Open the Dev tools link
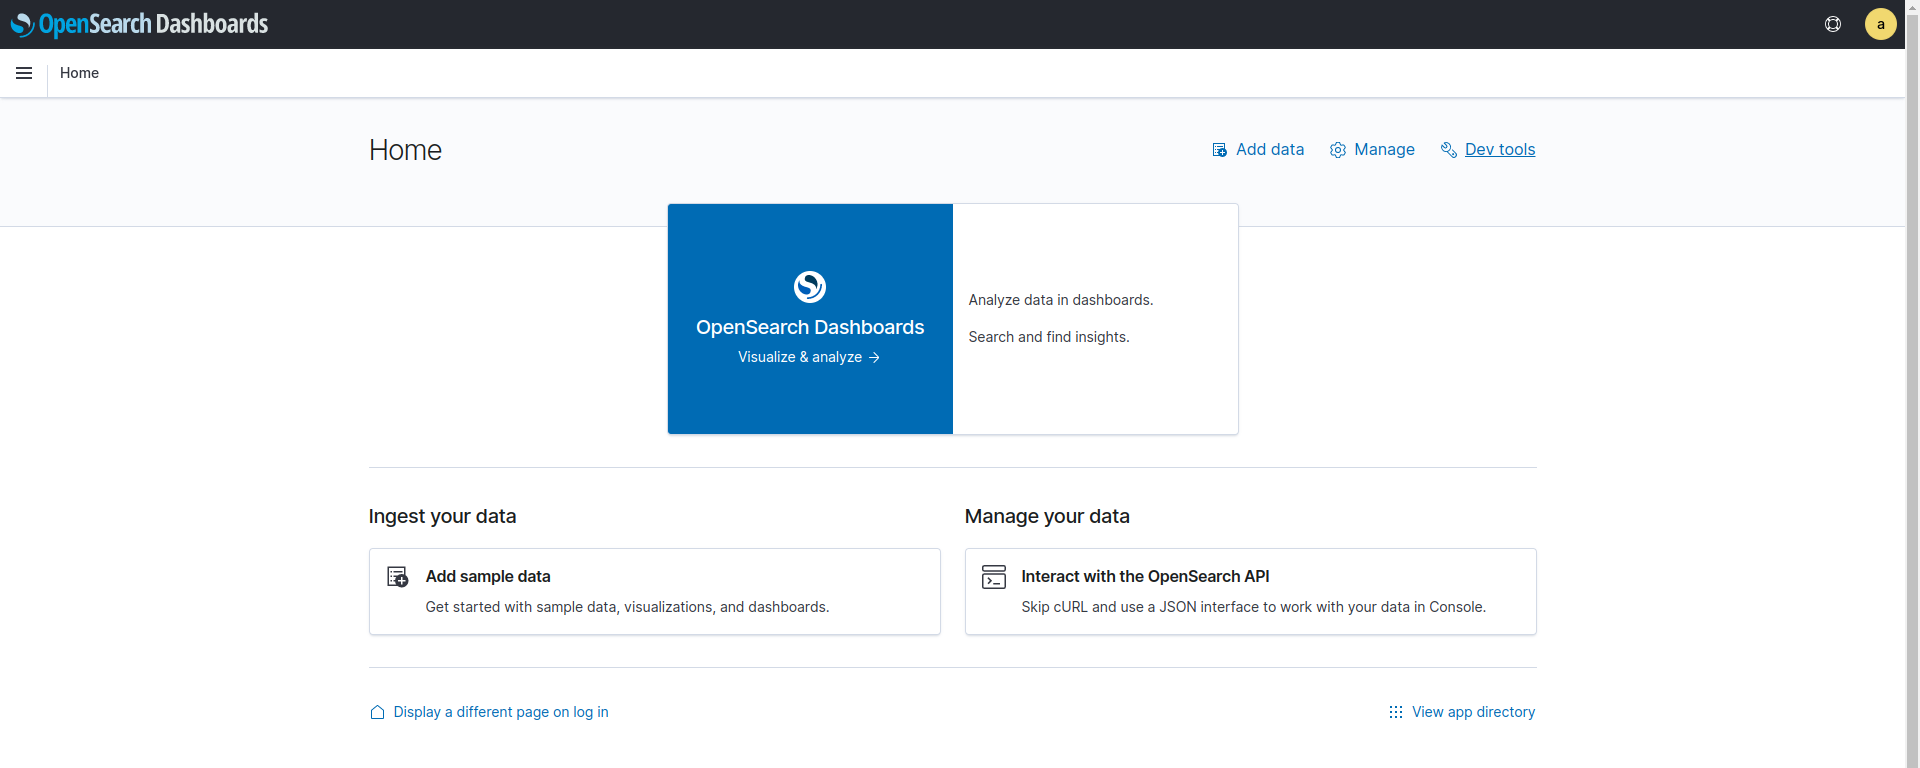 tap(1499, 149)
